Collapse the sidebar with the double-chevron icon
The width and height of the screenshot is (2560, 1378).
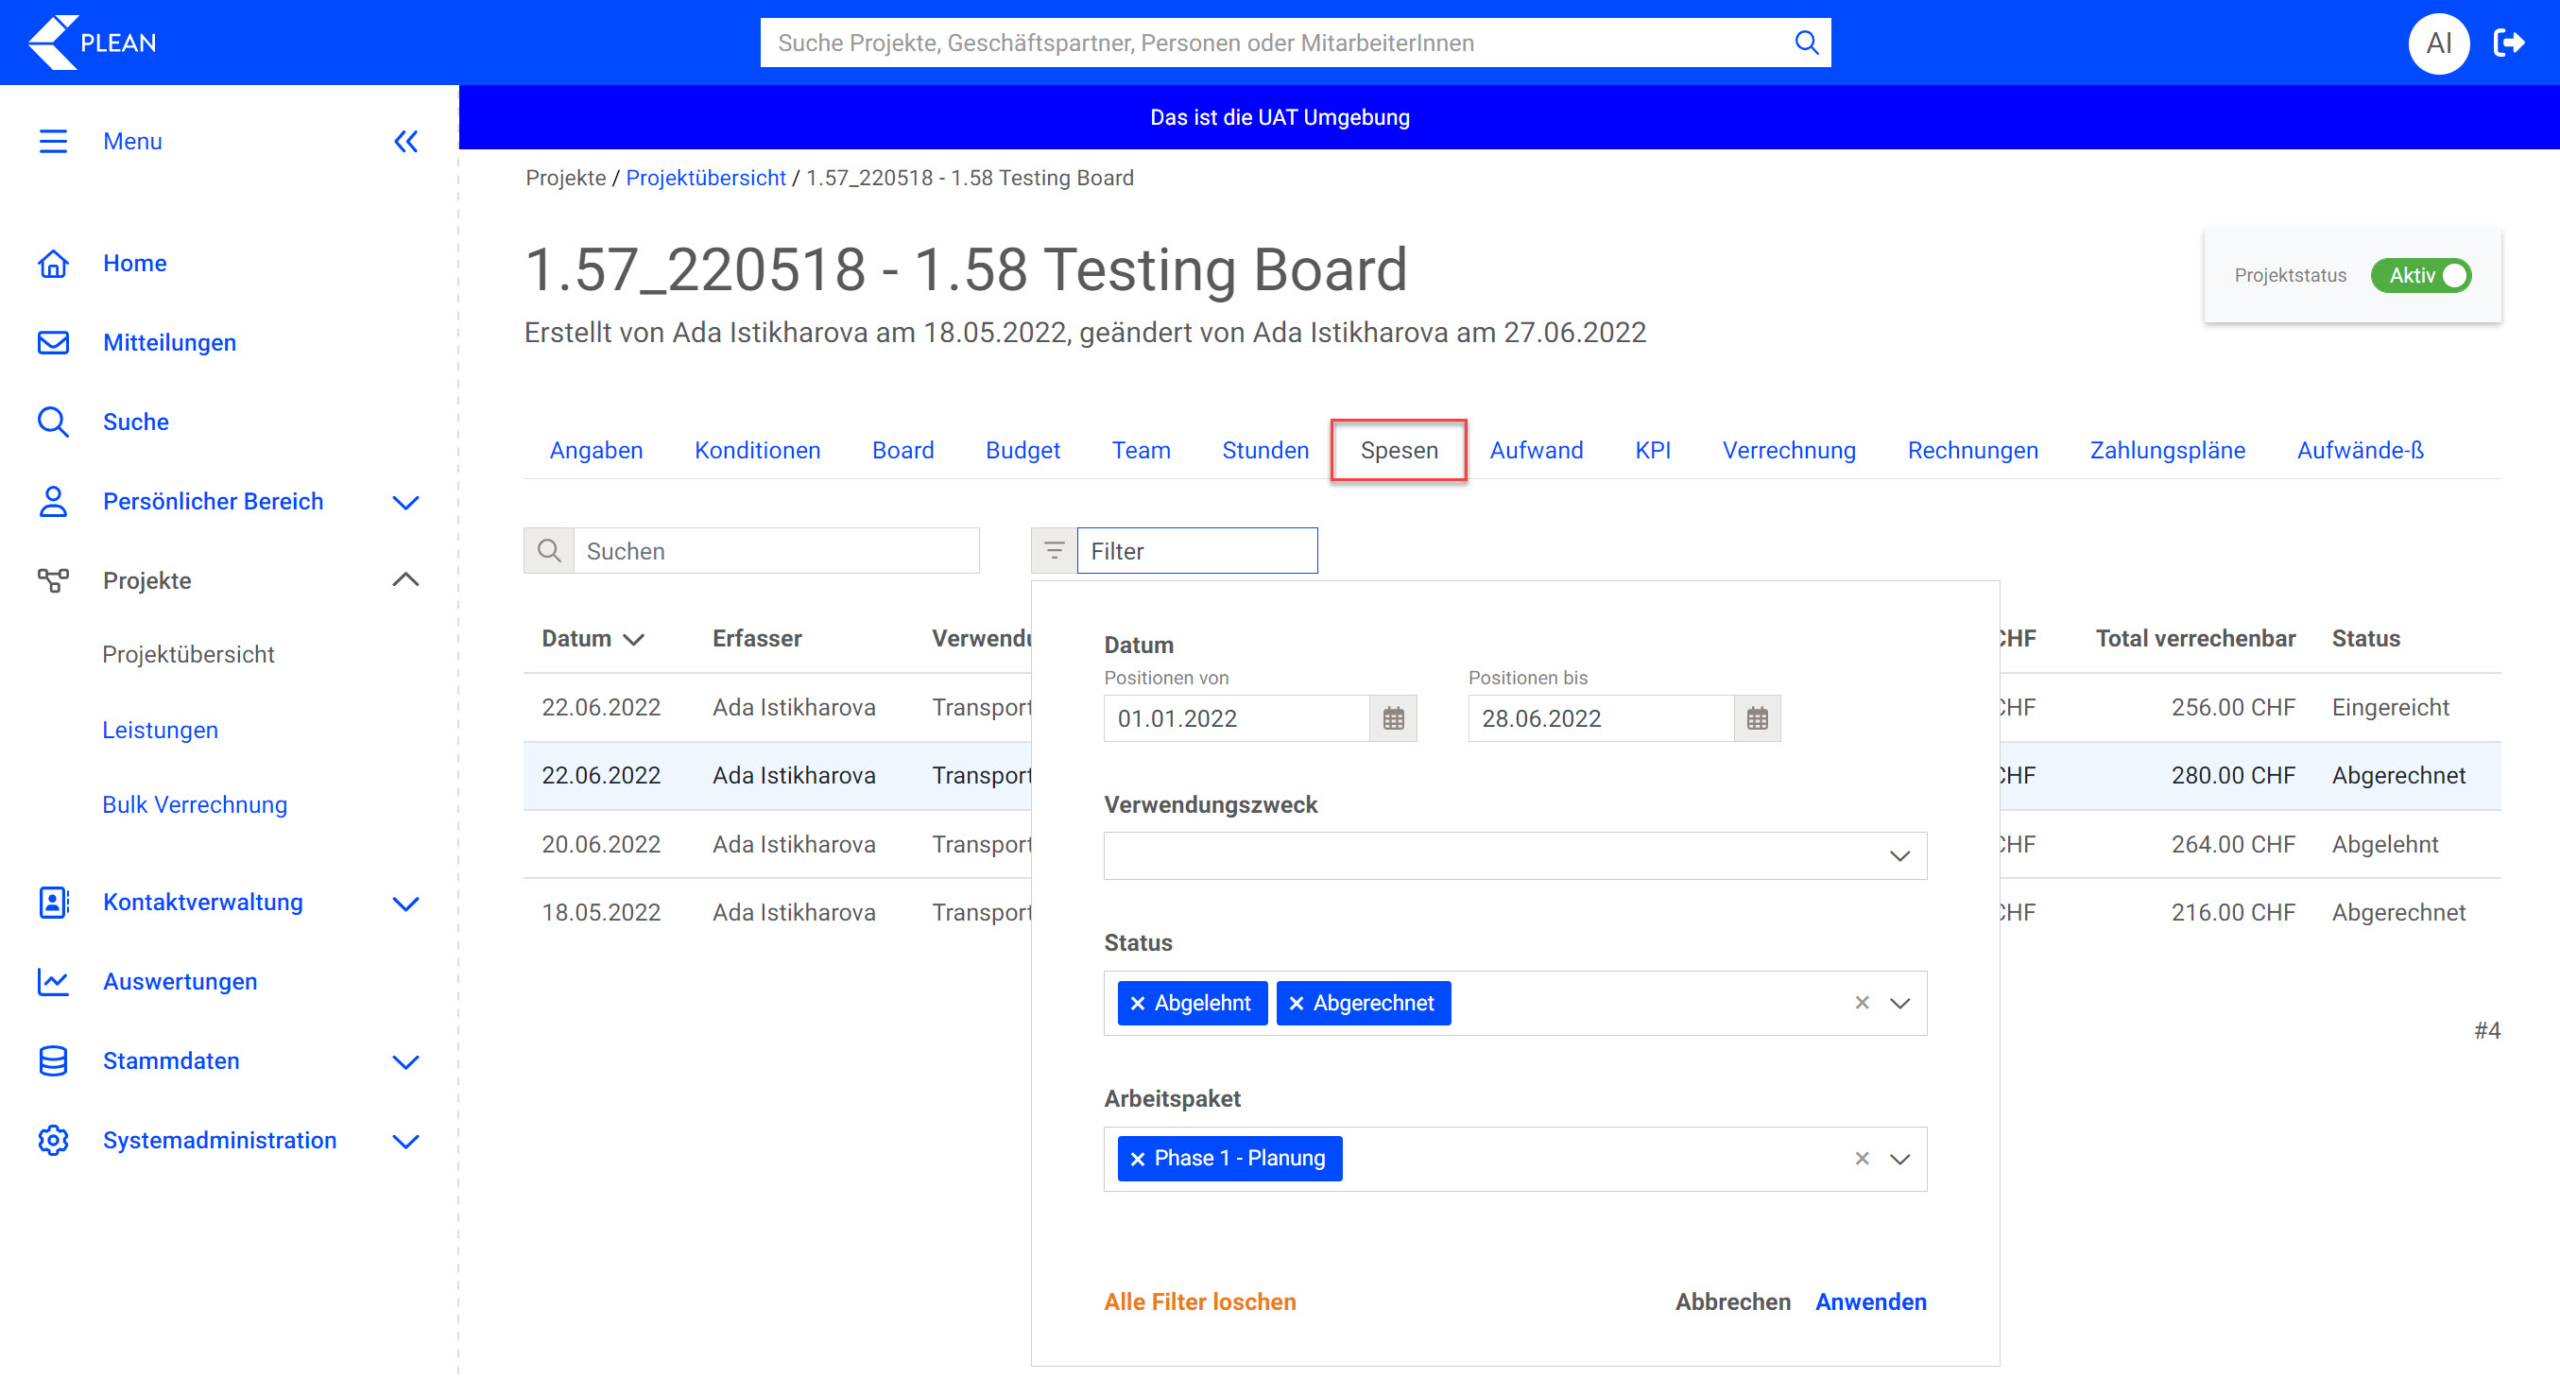click(405, 141)
